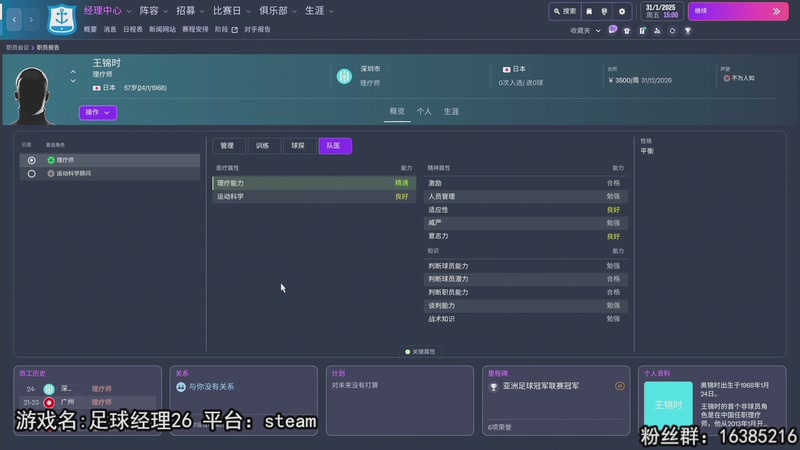Screen dimensions: 800x450
Task: Open the club anchor badge
Action: (x=62, y=19)
